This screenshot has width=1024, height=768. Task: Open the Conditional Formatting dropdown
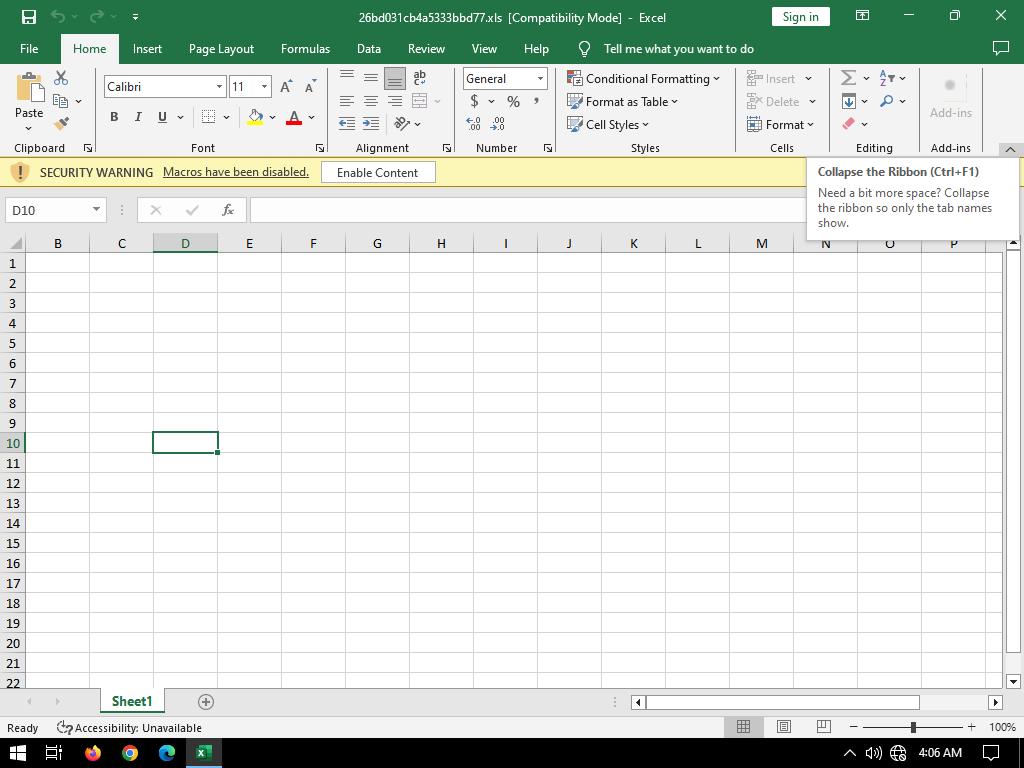click(x=643, y=78)
